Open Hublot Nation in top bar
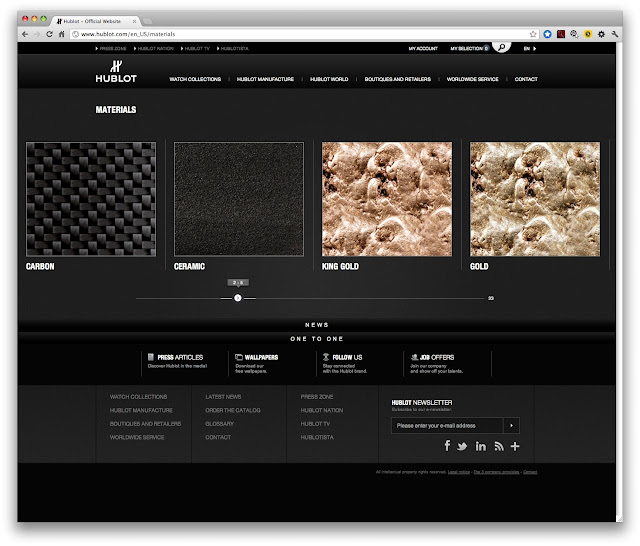Image resolution: width=640 pixels, height=546 pixels. (x=154, y=49)
